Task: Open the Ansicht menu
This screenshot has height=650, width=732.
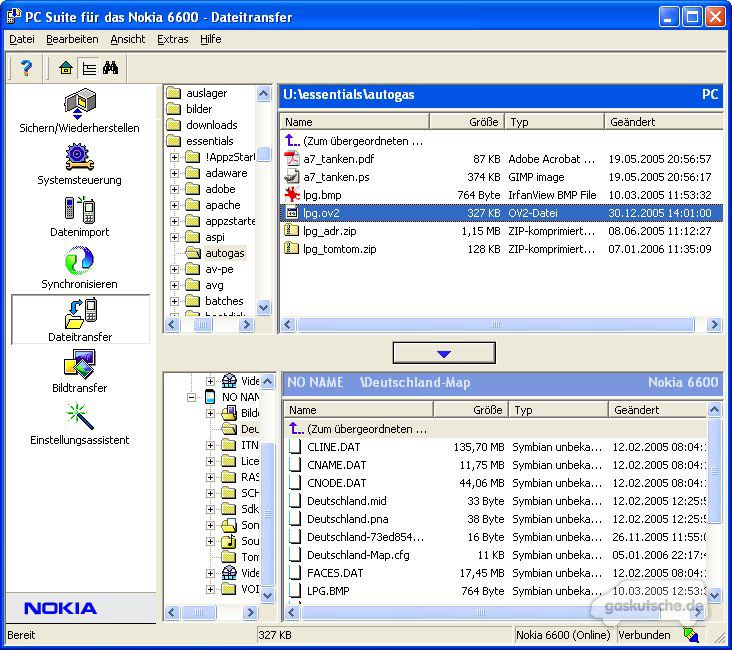Action: pos(127,39)
